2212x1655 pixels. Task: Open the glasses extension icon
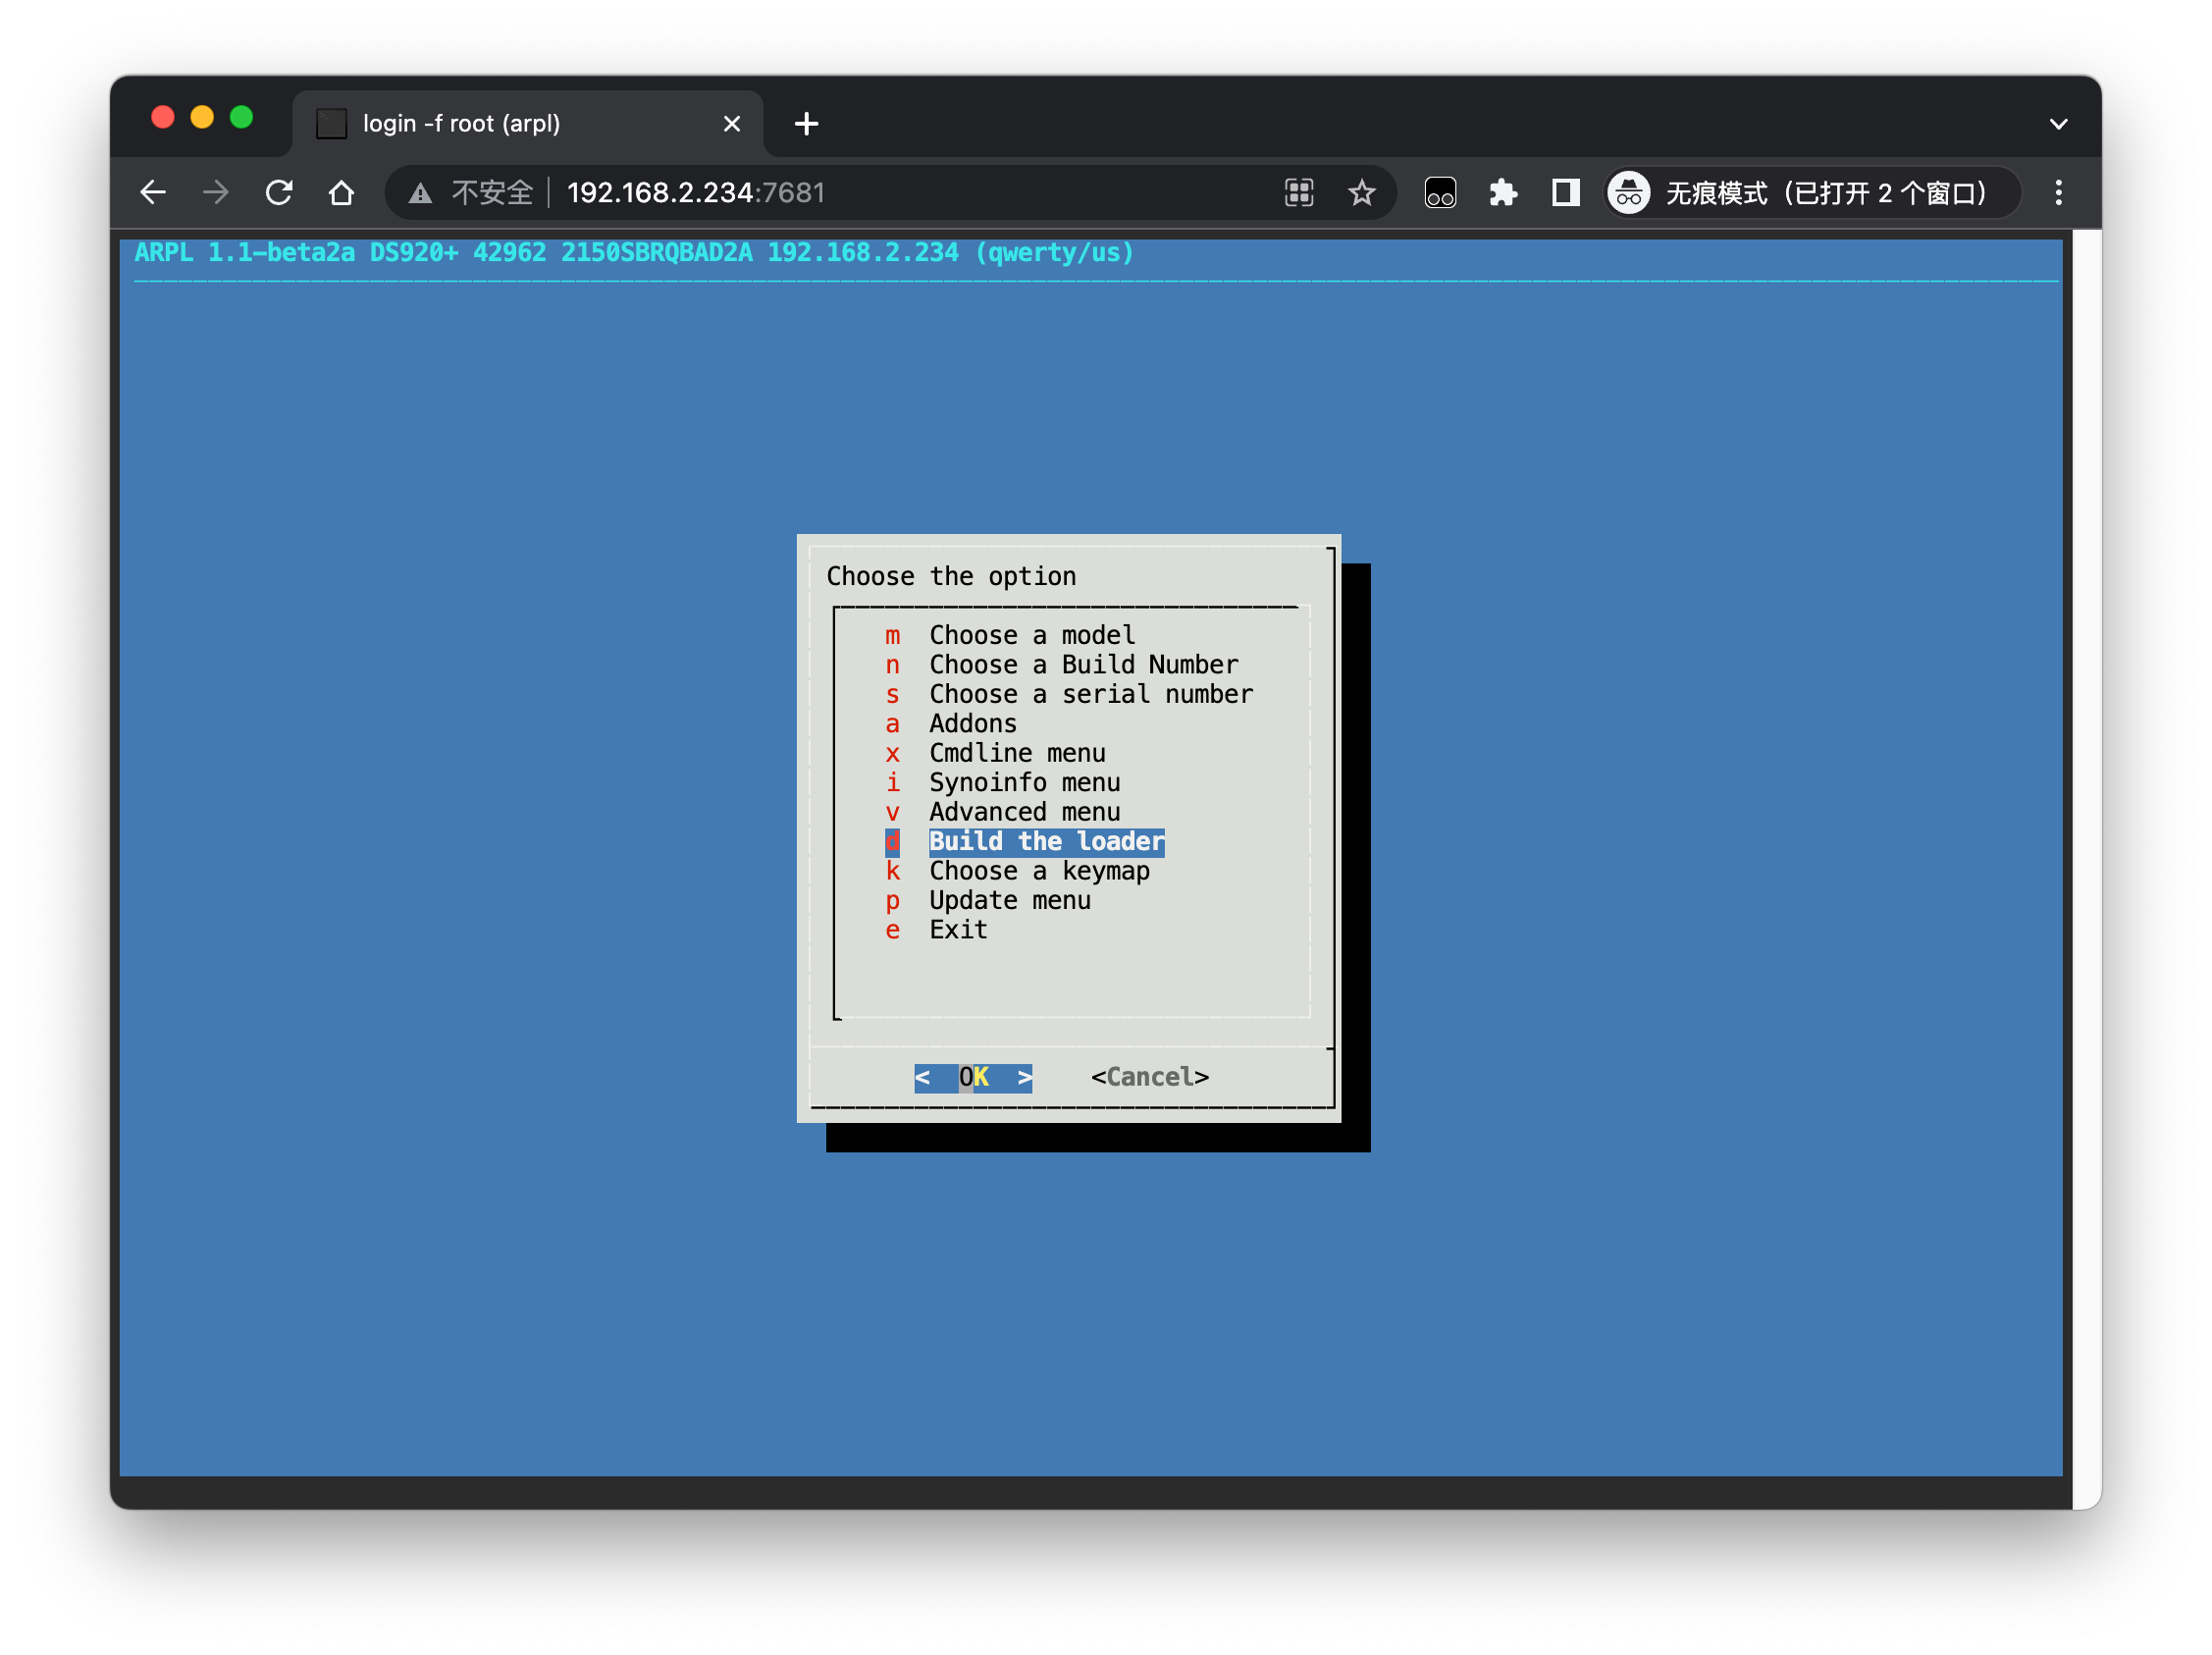[1440, 192]
